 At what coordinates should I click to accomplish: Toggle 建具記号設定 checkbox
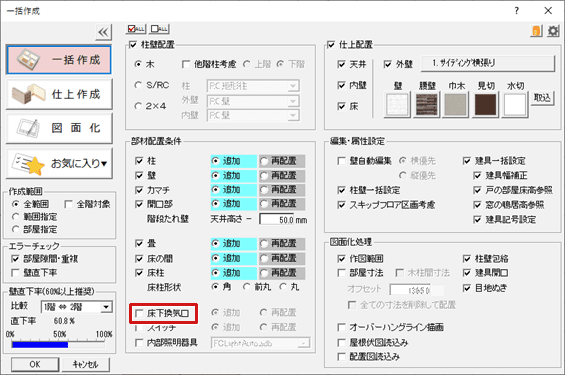(x=477, y=219)
